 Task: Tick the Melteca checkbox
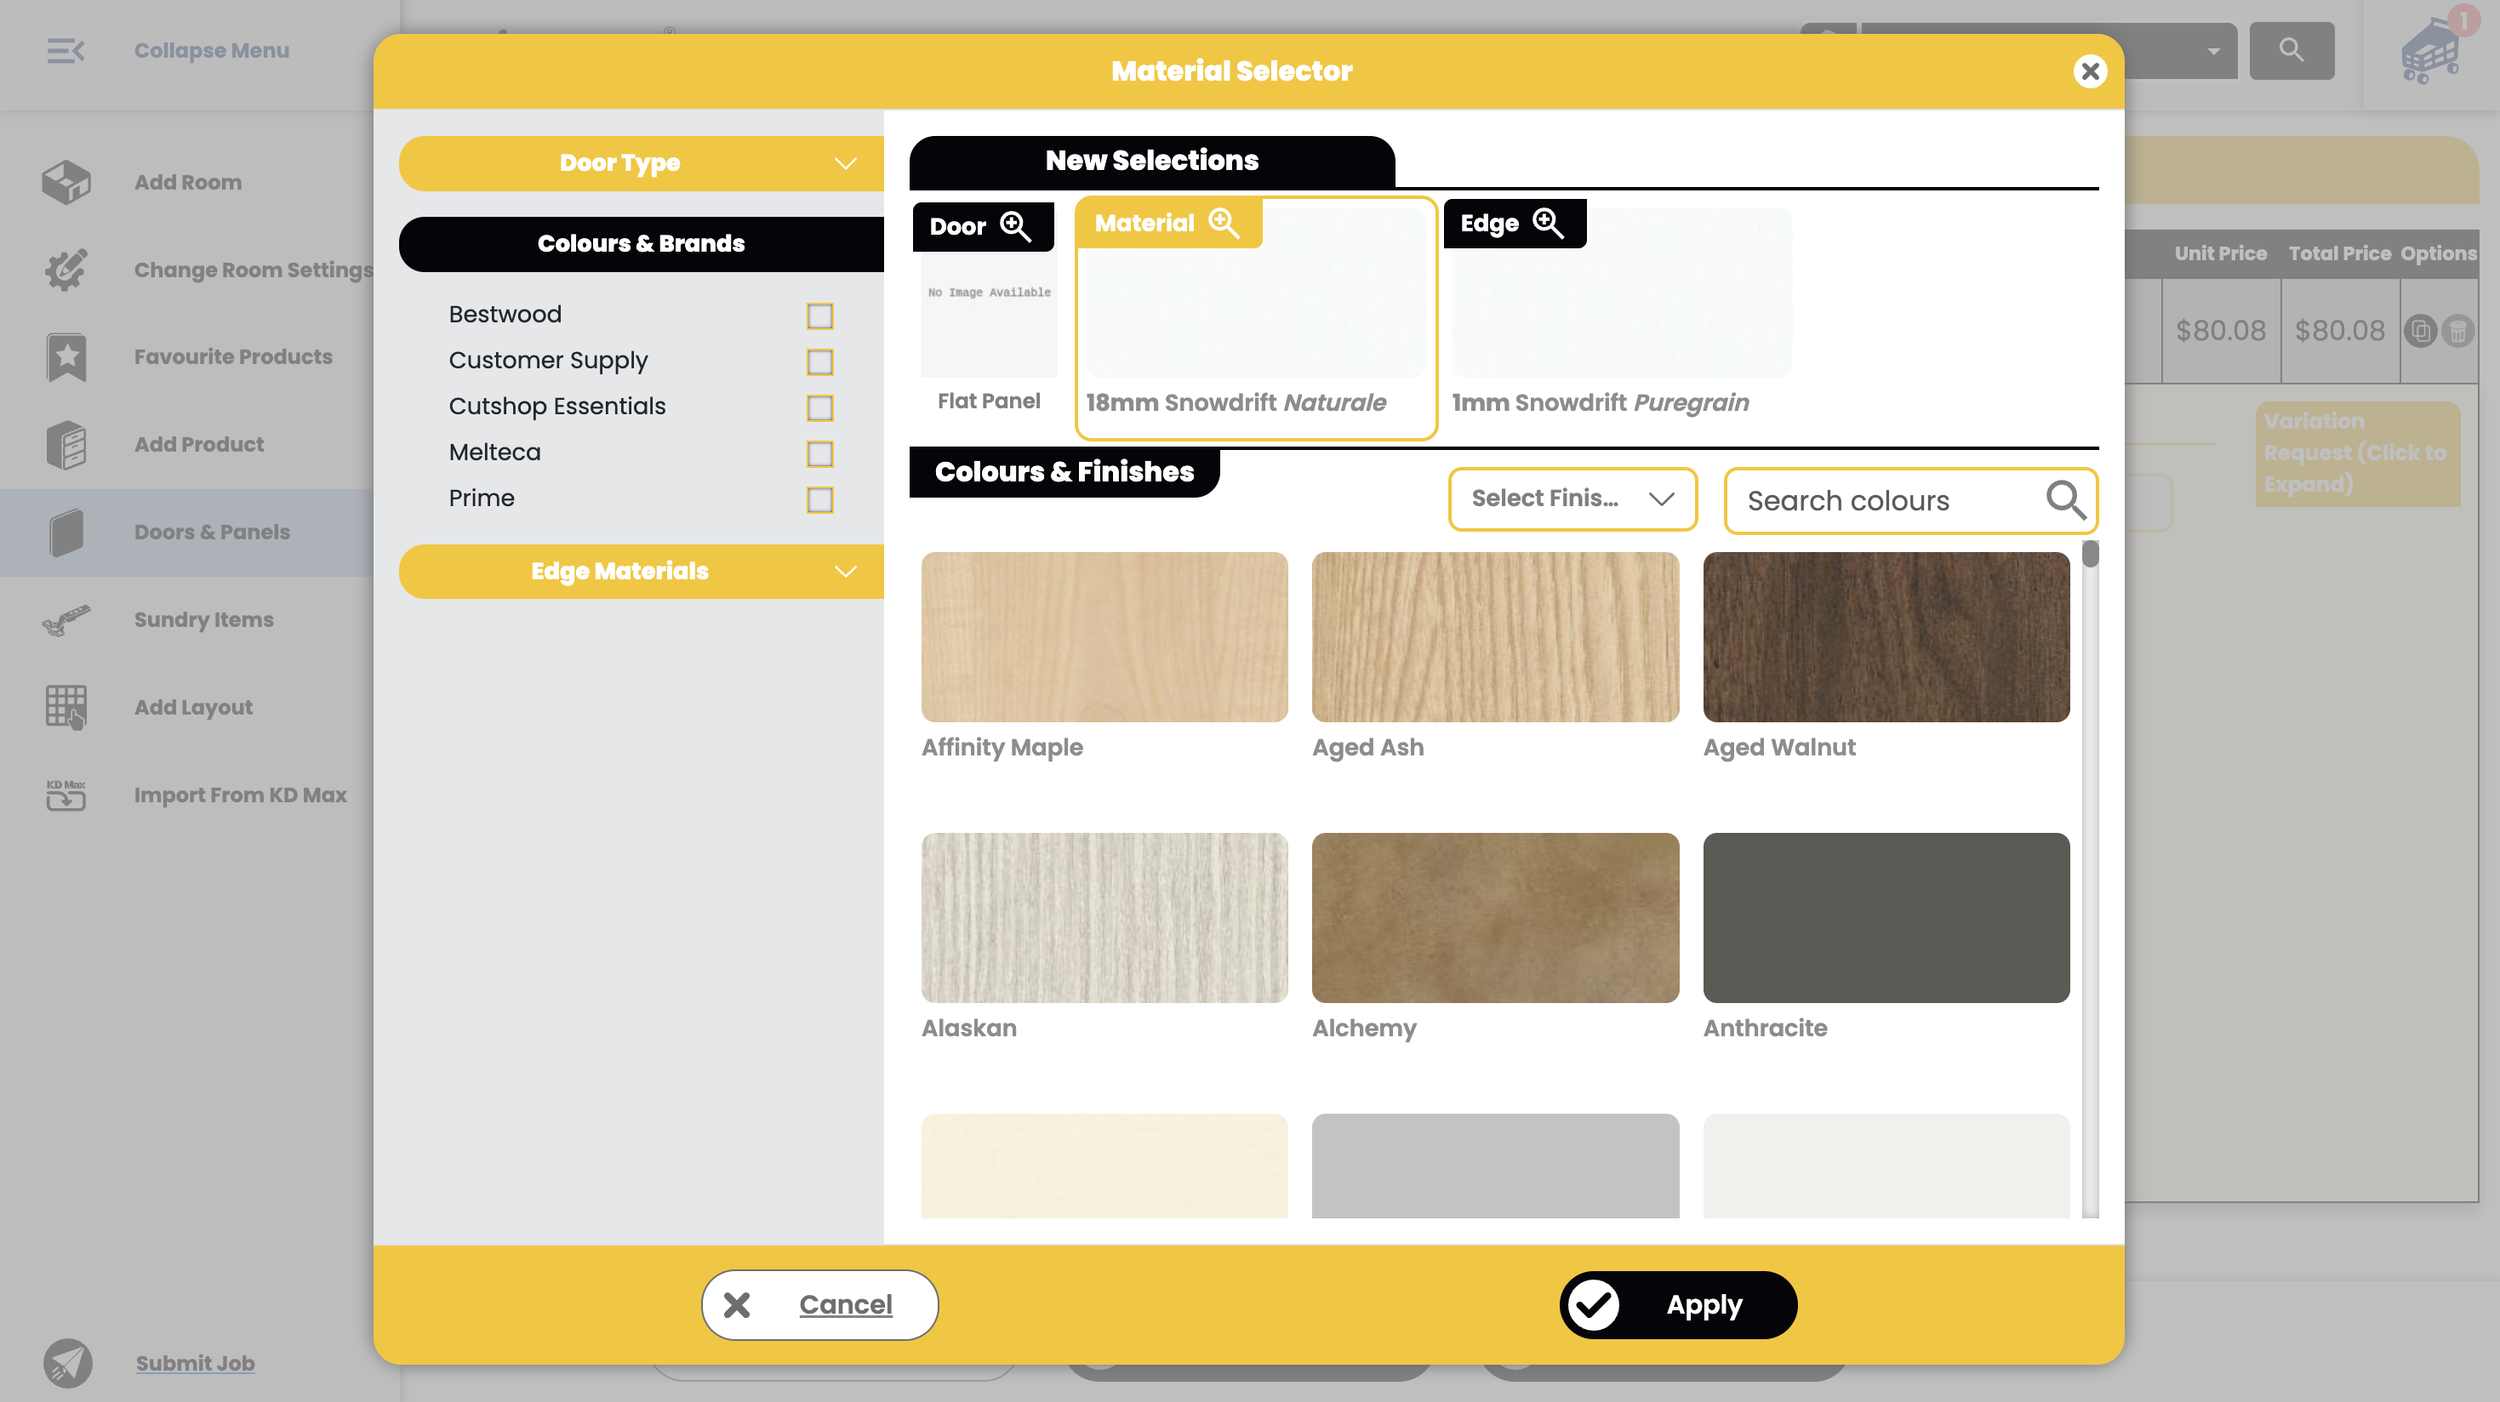click(x=819, y=454)
